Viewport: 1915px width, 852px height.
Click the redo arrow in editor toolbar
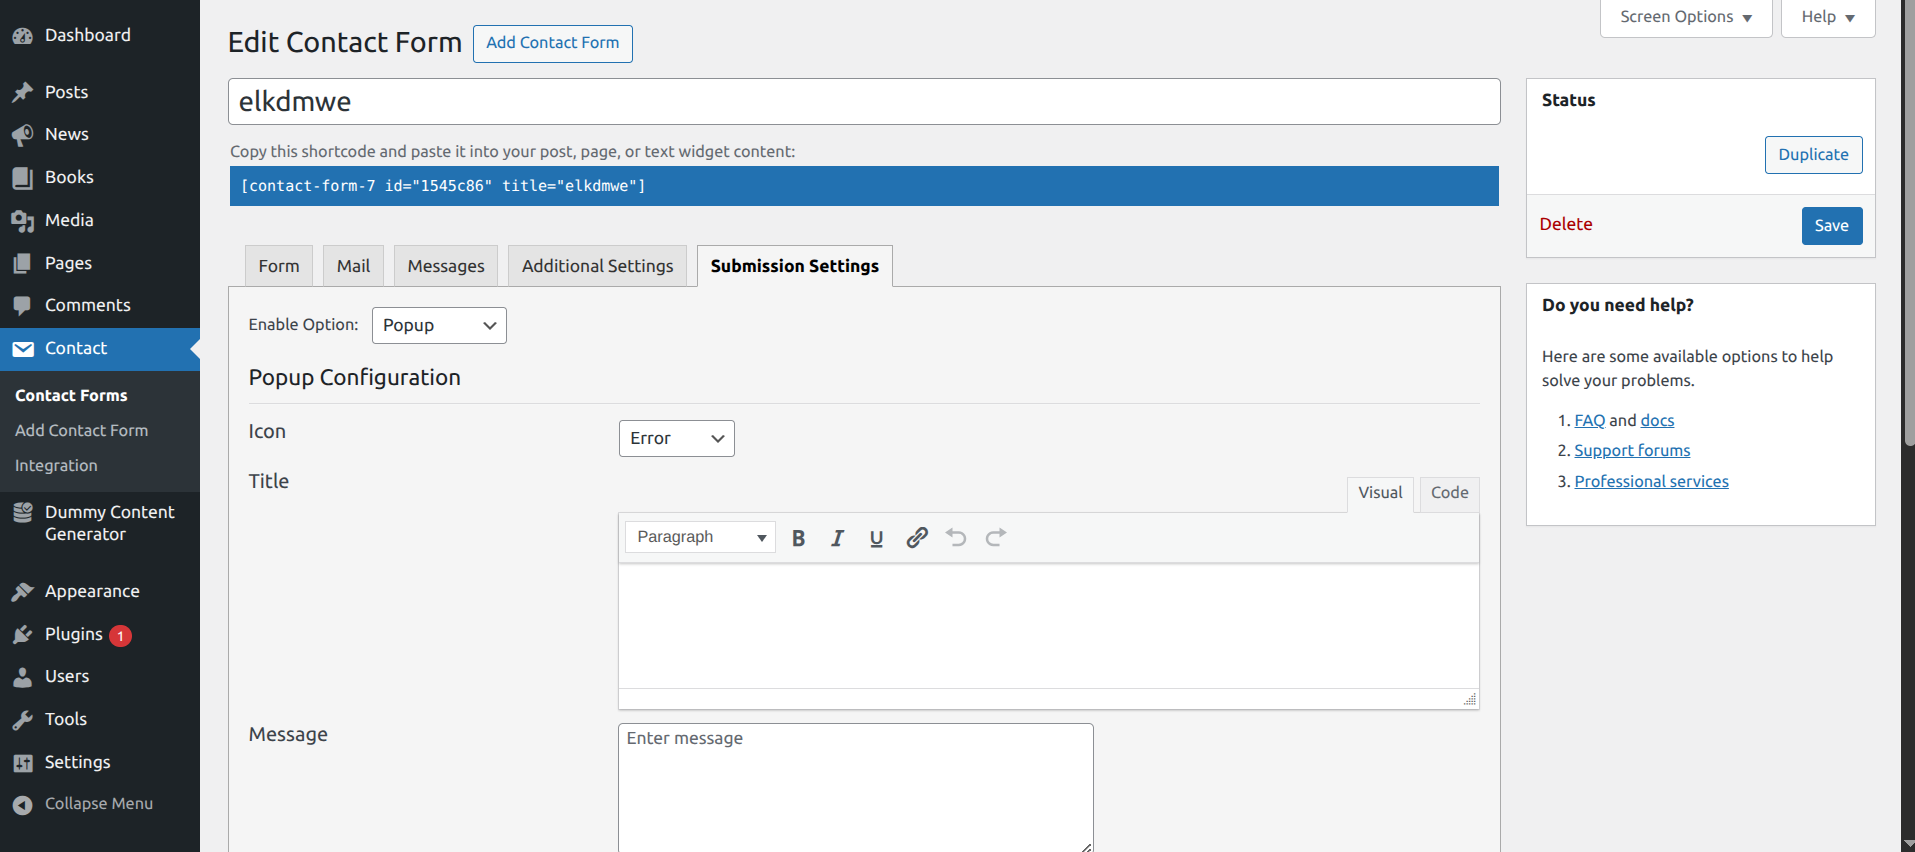pos(996,538)
